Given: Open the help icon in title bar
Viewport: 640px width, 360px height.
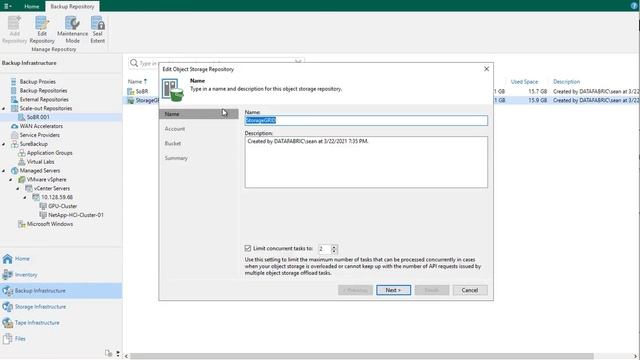Looking at the screenshot, I should (x=634, y=6).
